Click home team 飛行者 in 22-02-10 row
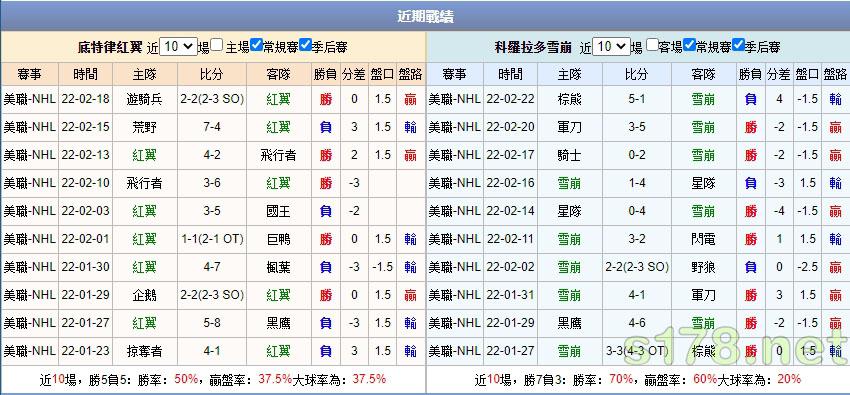The height and width of the screenshot is (395, 850). tap(144, 183)
